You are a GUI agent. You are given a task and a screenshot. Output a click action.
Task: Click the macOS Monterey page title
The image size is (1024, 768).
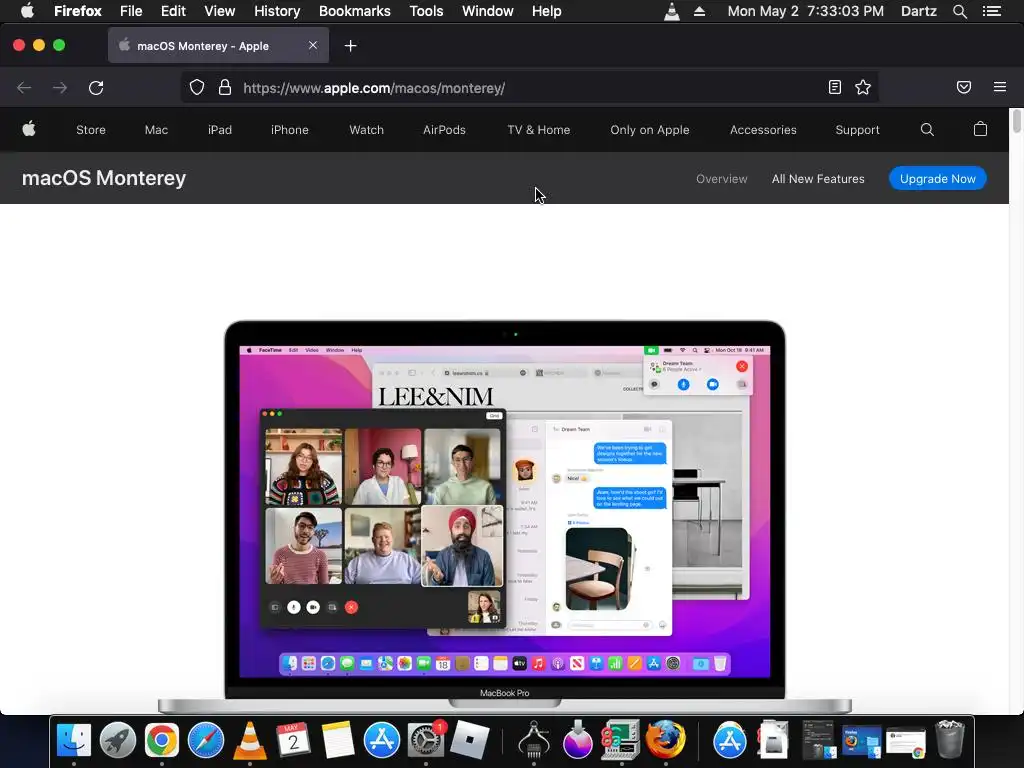104,178
